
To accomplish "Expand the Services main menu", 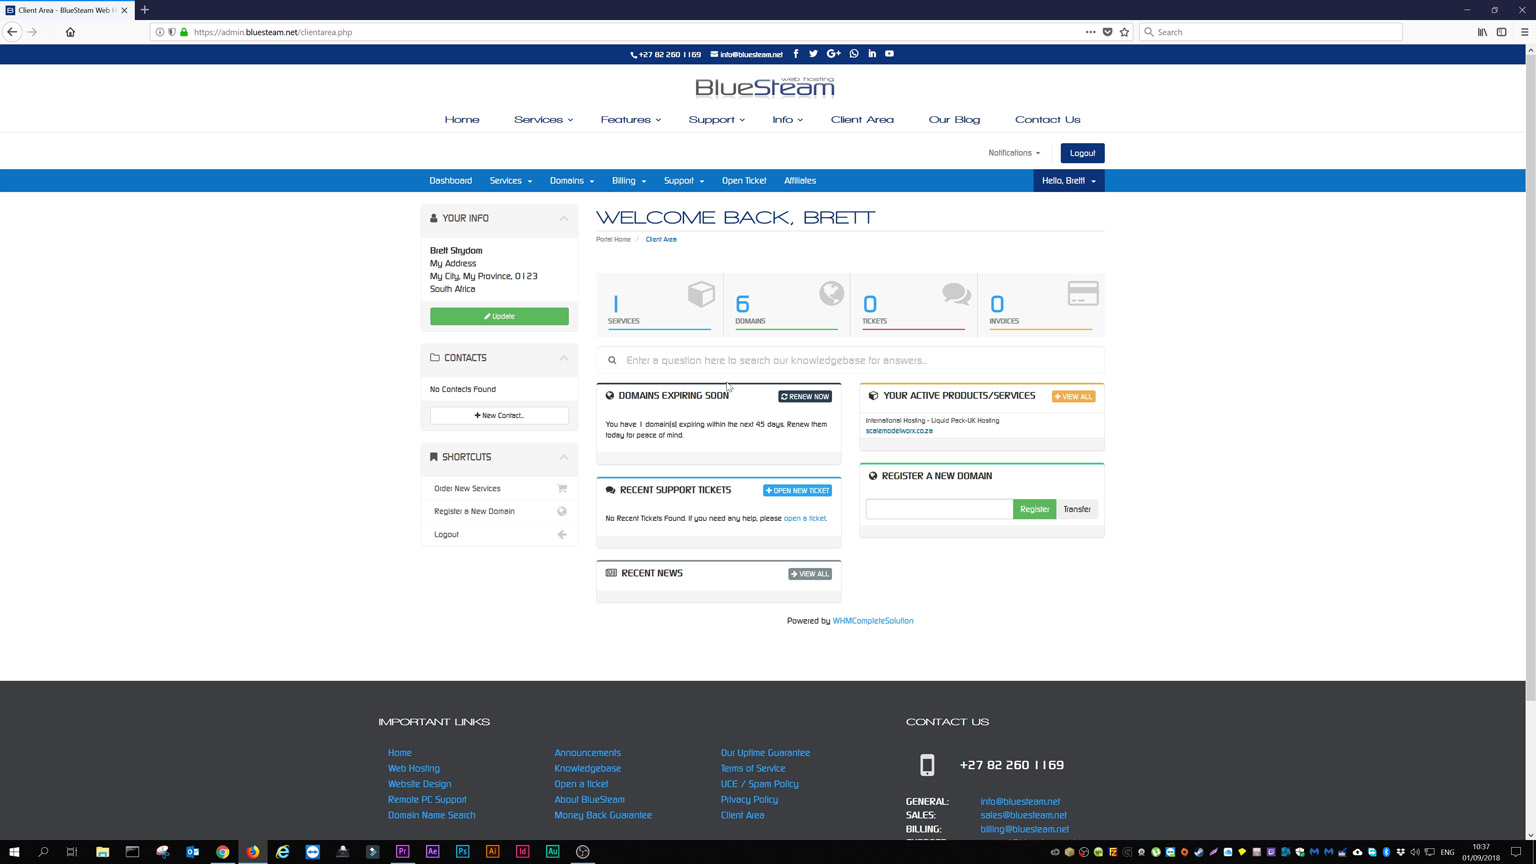I will [543, 120].
